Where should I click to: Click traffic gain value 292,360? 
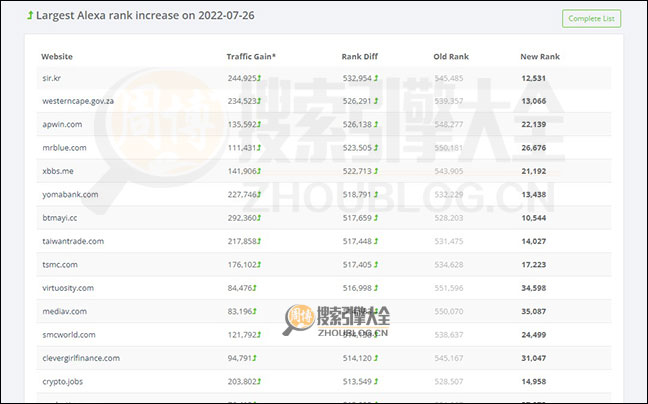click(242, 218)
